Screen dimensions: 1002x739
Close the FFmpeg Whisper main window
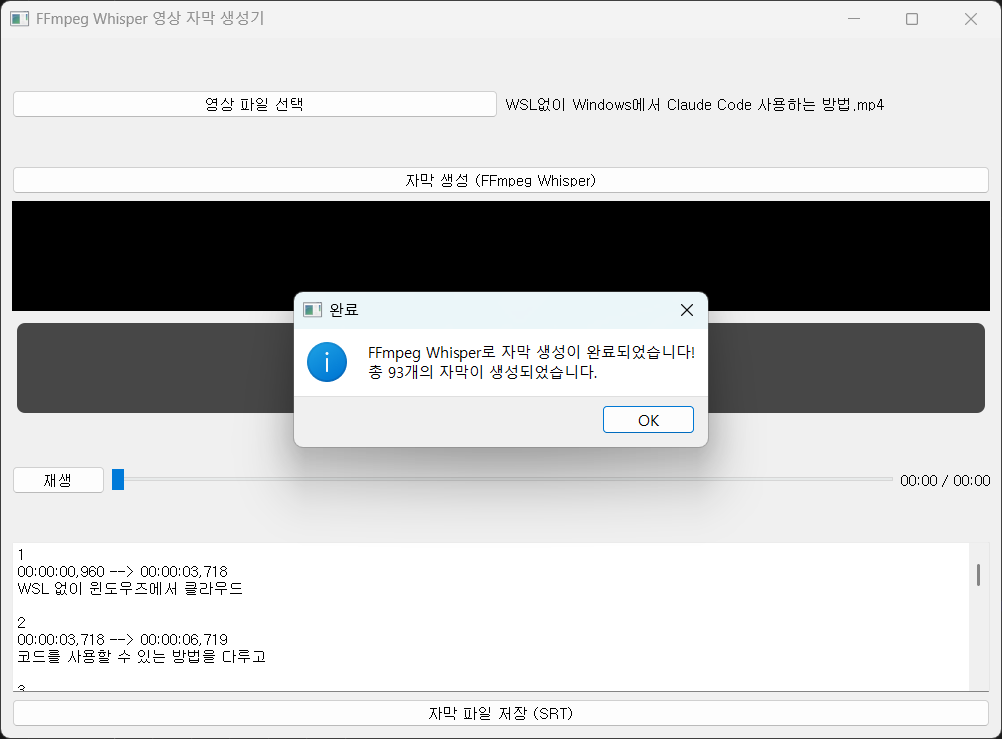tap(971, 19)
